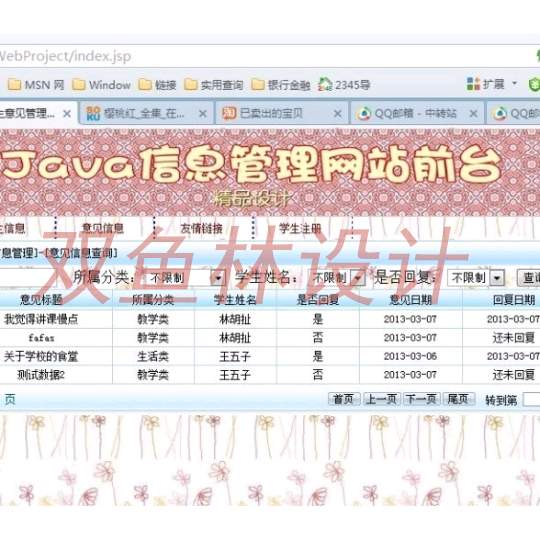The height and width of the screenshot is (540, 540).
Task: Switch to the 意见管理 tab
Action: (38, 113)
